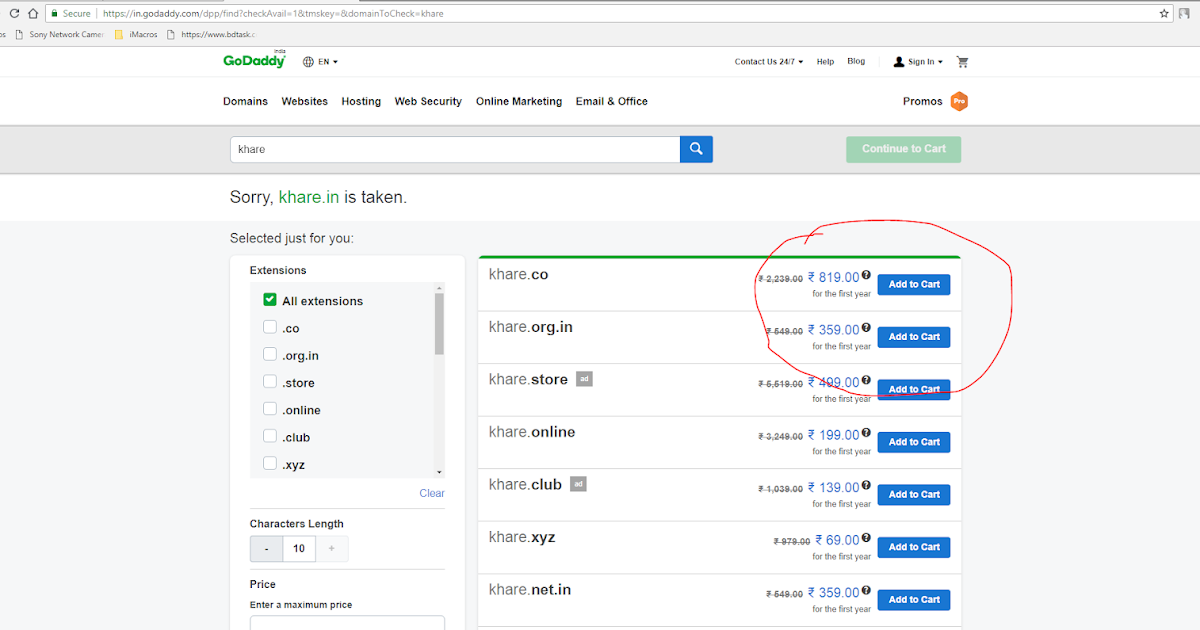Open the Sign In dropdown arrow
The height and width of the screenshot is (630, 1200).
click(x=939, y=61)
